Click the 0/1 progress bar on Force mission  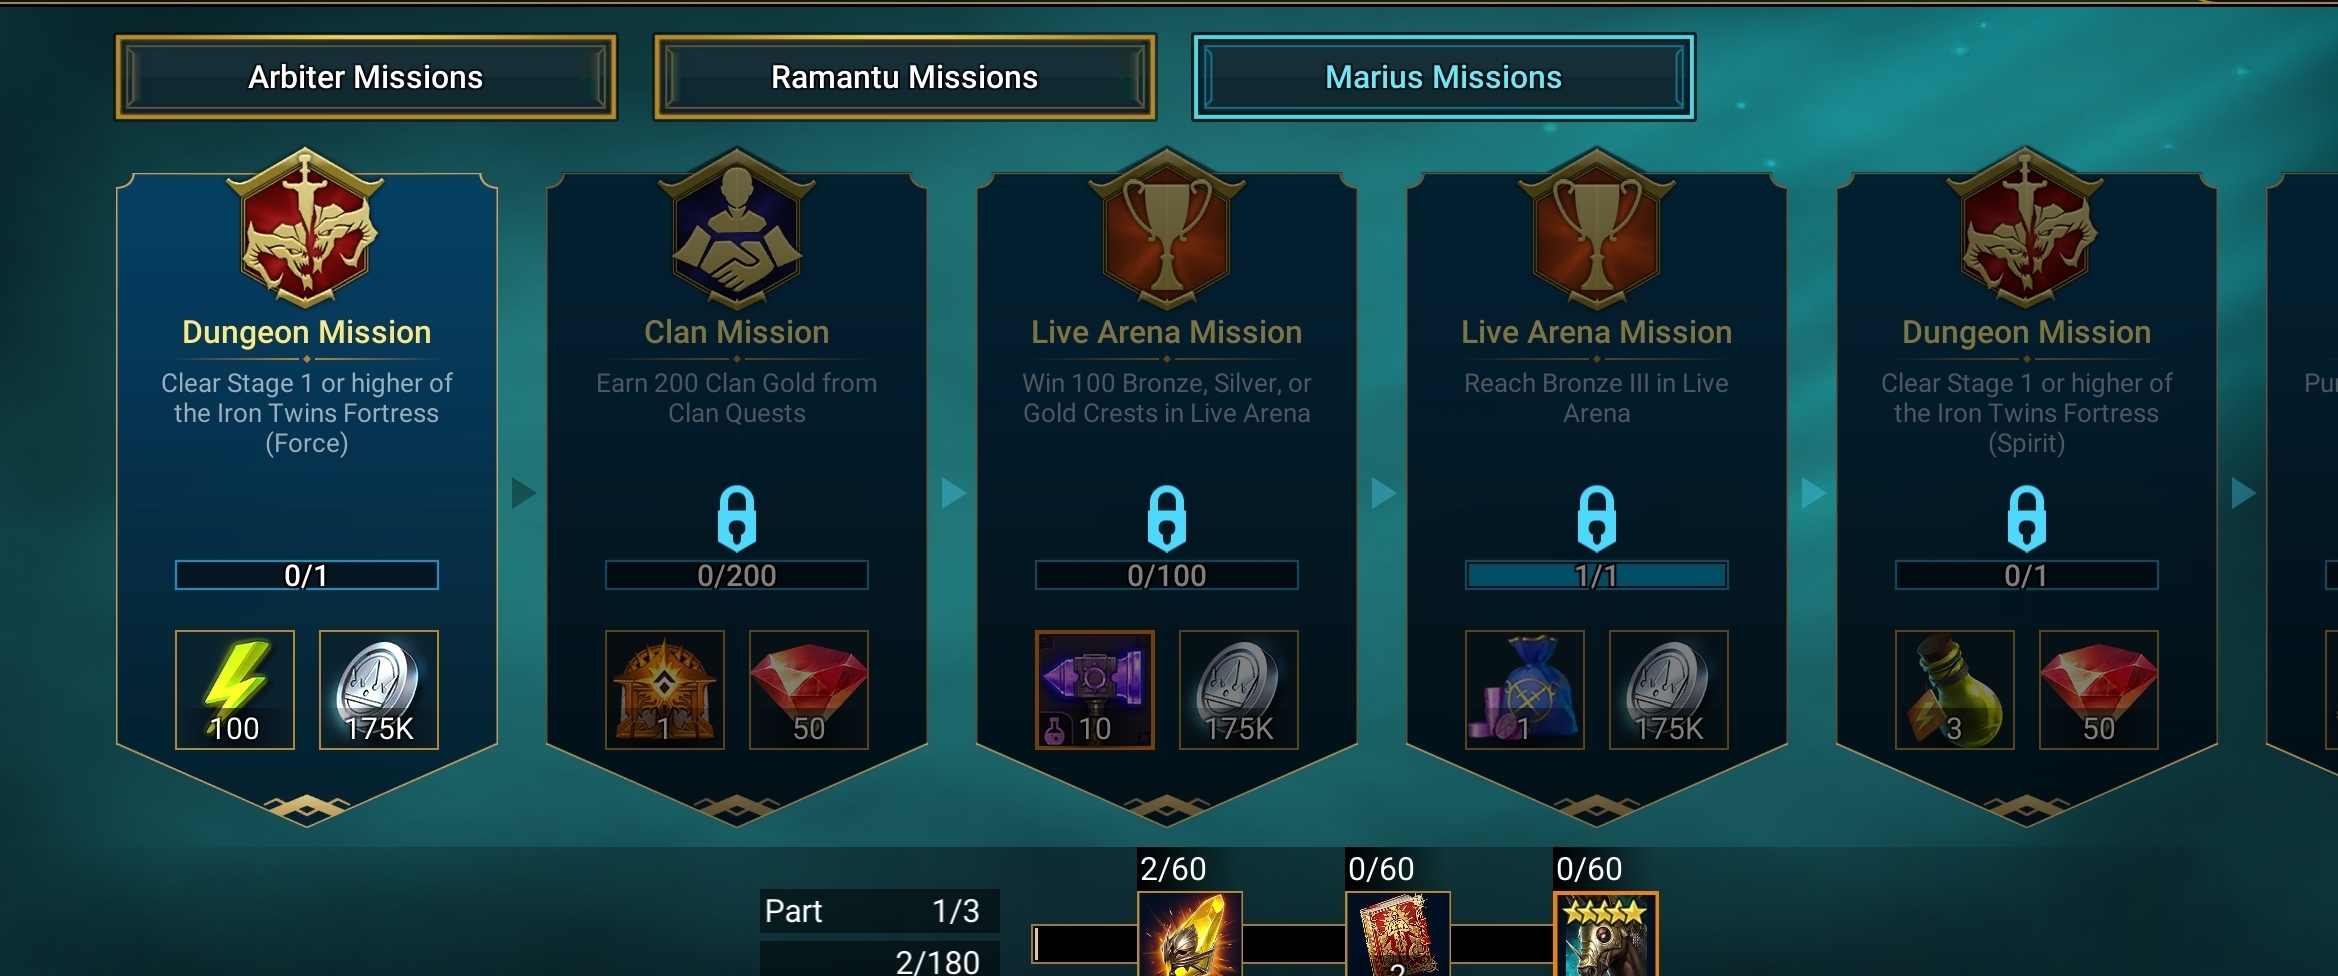(307, 575)
